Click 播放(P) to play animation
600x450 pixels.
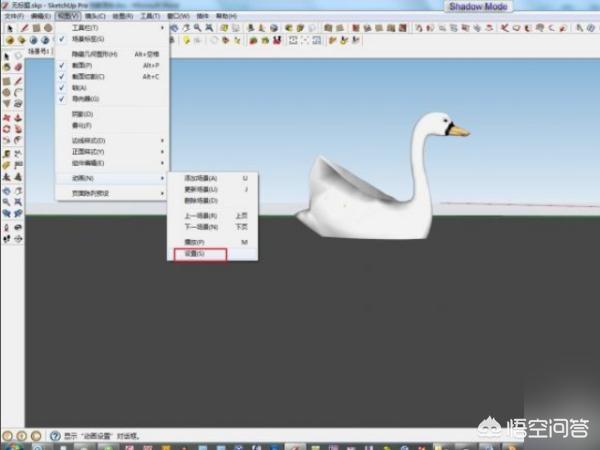coord(213,242)
